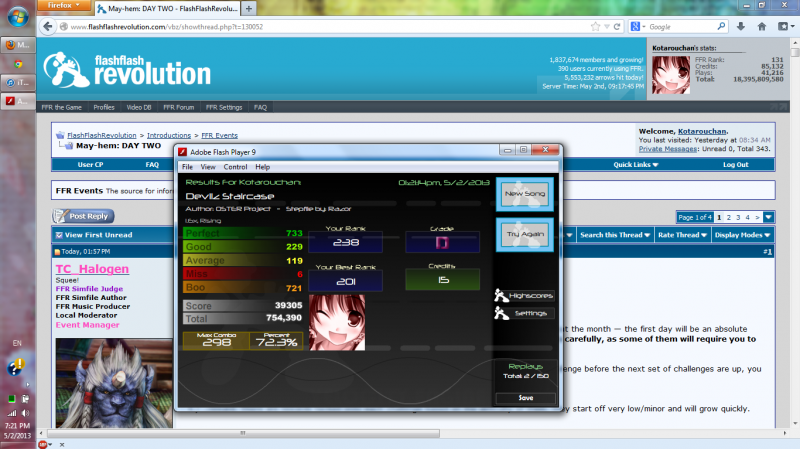The image size is (800, 449).
Task: Click the Kotarouchan avatar in stats panel
Action: [x=671, y=74]
